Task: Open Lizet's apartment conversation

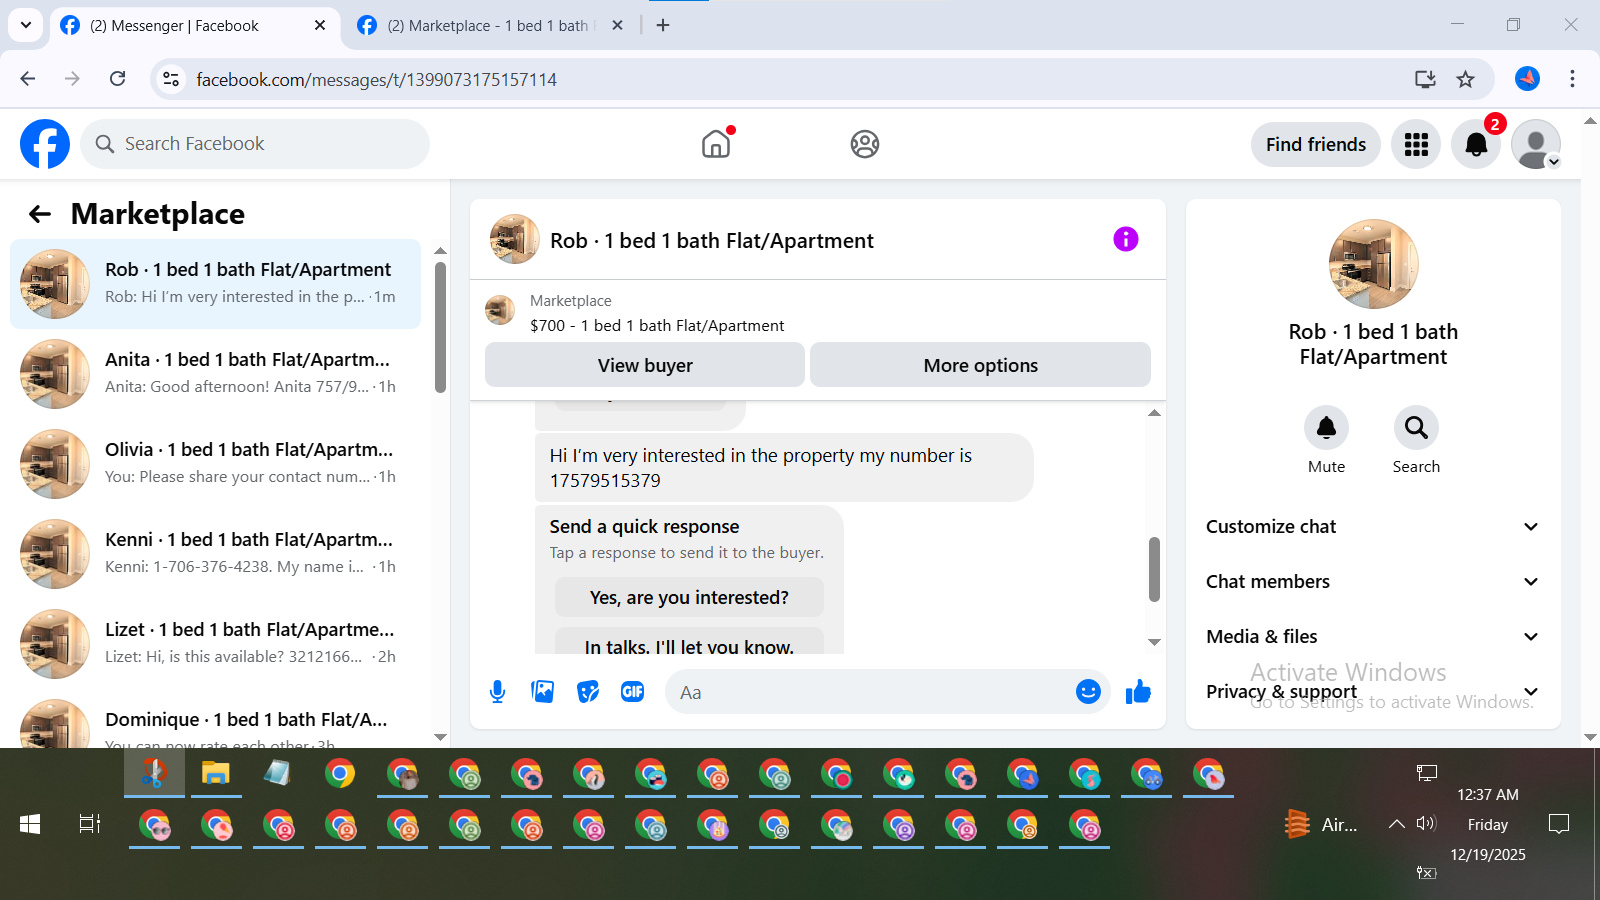Action: click(x=215, y=644)
